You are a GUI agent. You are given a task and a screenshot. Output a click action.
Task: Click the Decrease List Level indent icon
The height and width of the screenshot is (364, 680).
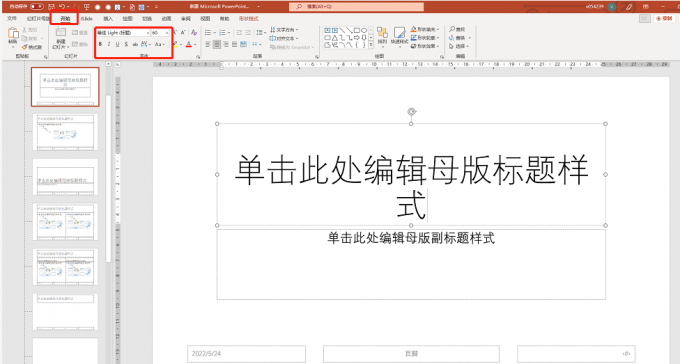click(239, 33)
